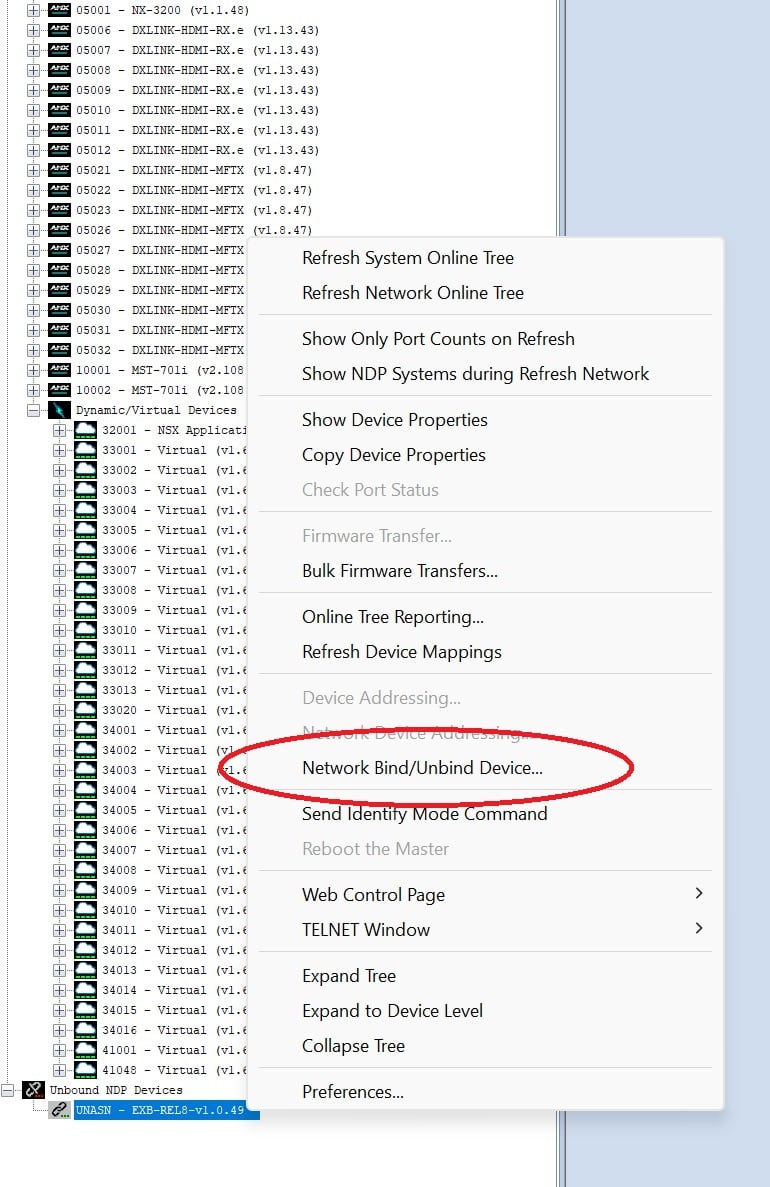770x1187 pixels.
Task: Click the AMX icon beside device 05021
Action: click(59, 170)
